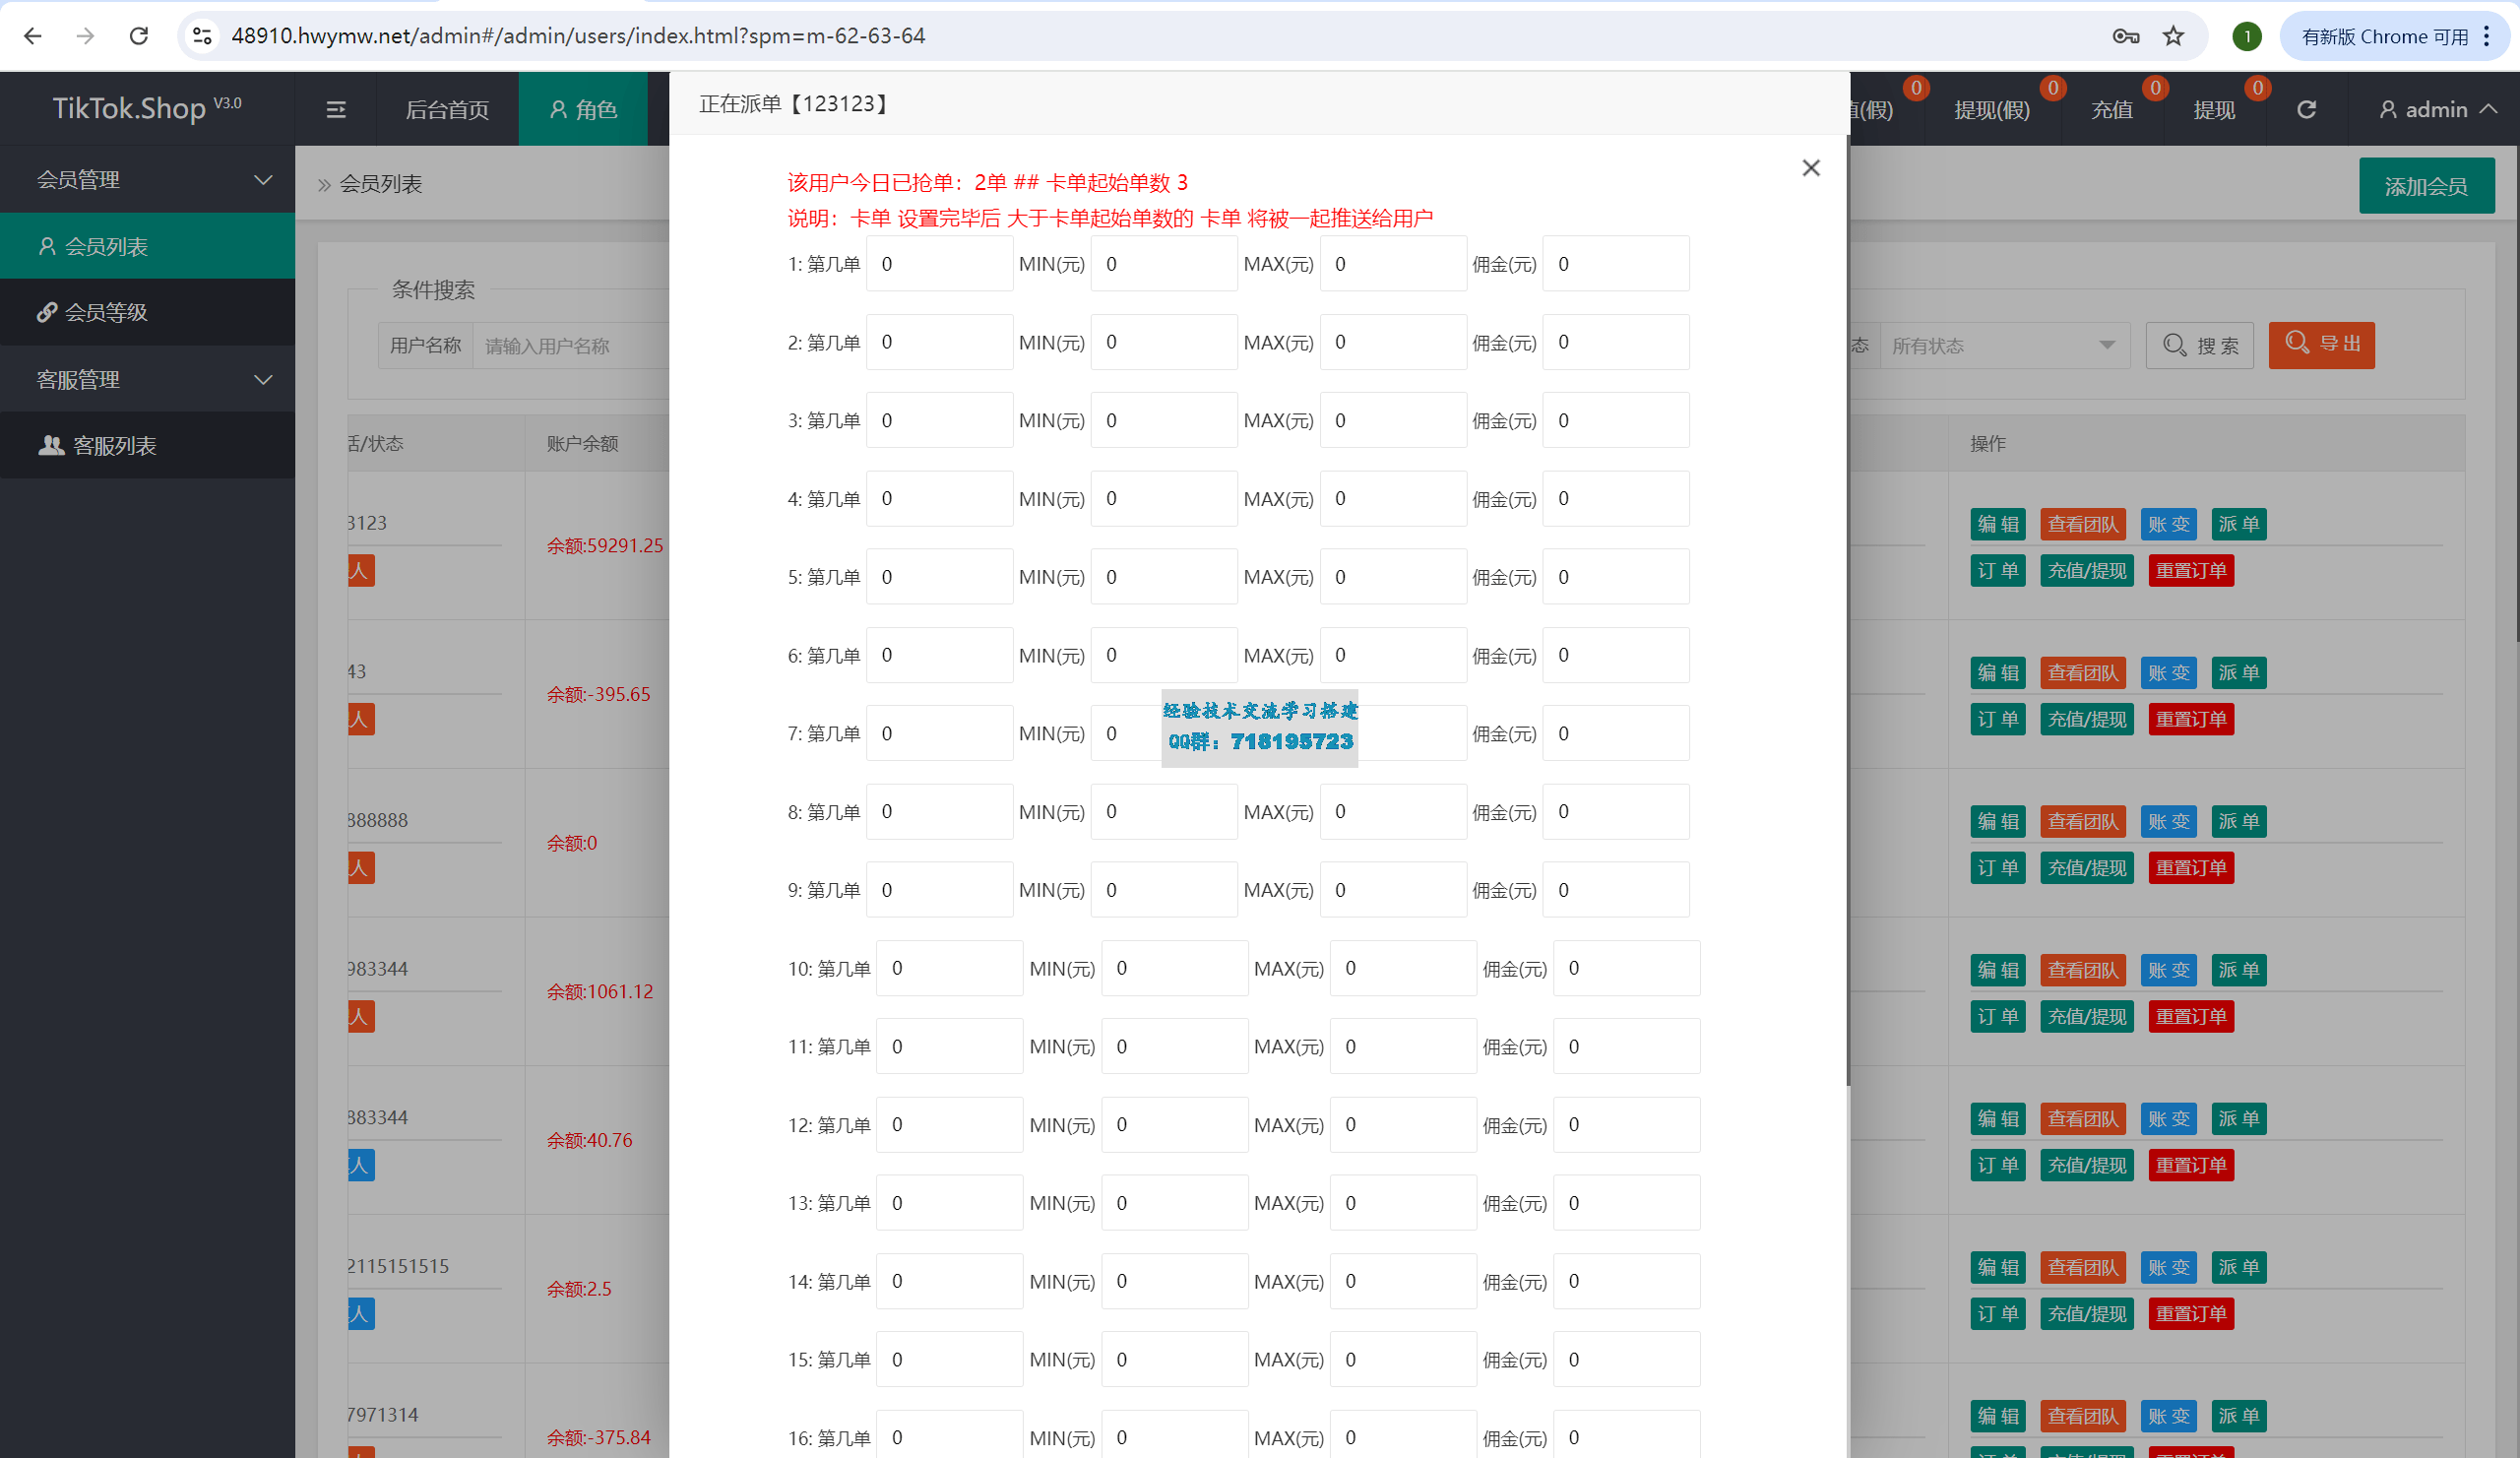The image size is (2520, 1458).
Task: Open site information icon in address bar
Action: [202, 36]
